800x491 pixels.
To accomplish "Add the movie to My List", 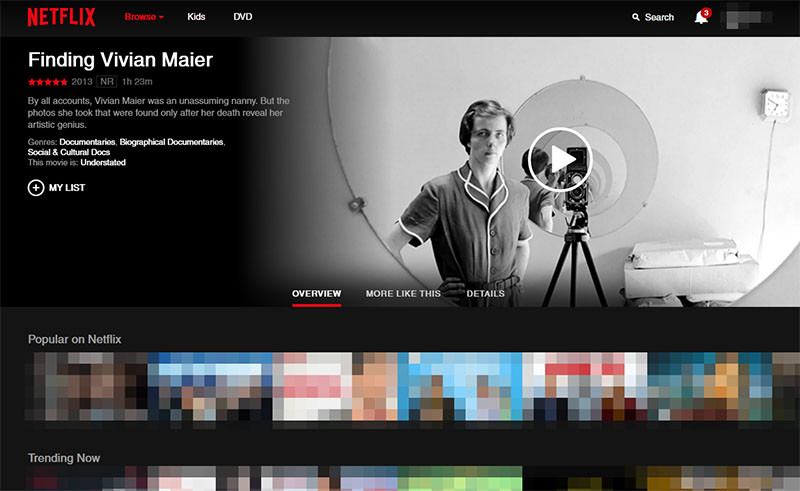I will [x=57, y=188].
